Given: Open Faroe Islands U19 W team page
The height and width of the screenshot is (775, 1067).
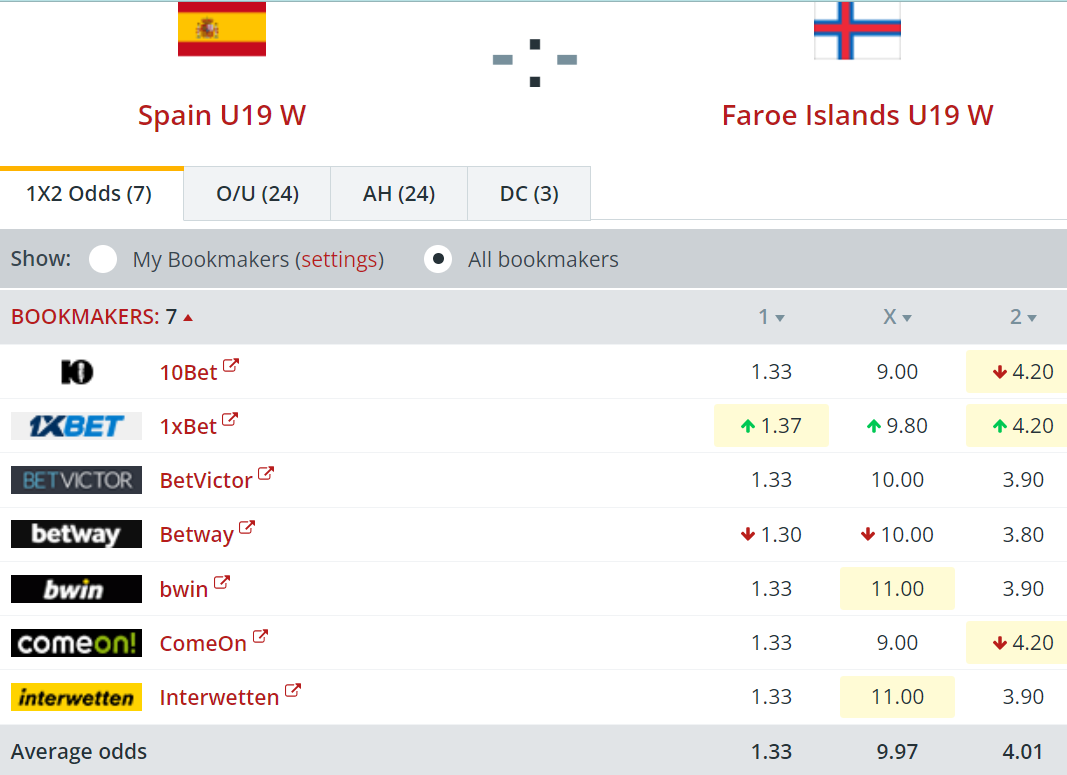Looking at the screenshot, I should [x=857, y=115].
